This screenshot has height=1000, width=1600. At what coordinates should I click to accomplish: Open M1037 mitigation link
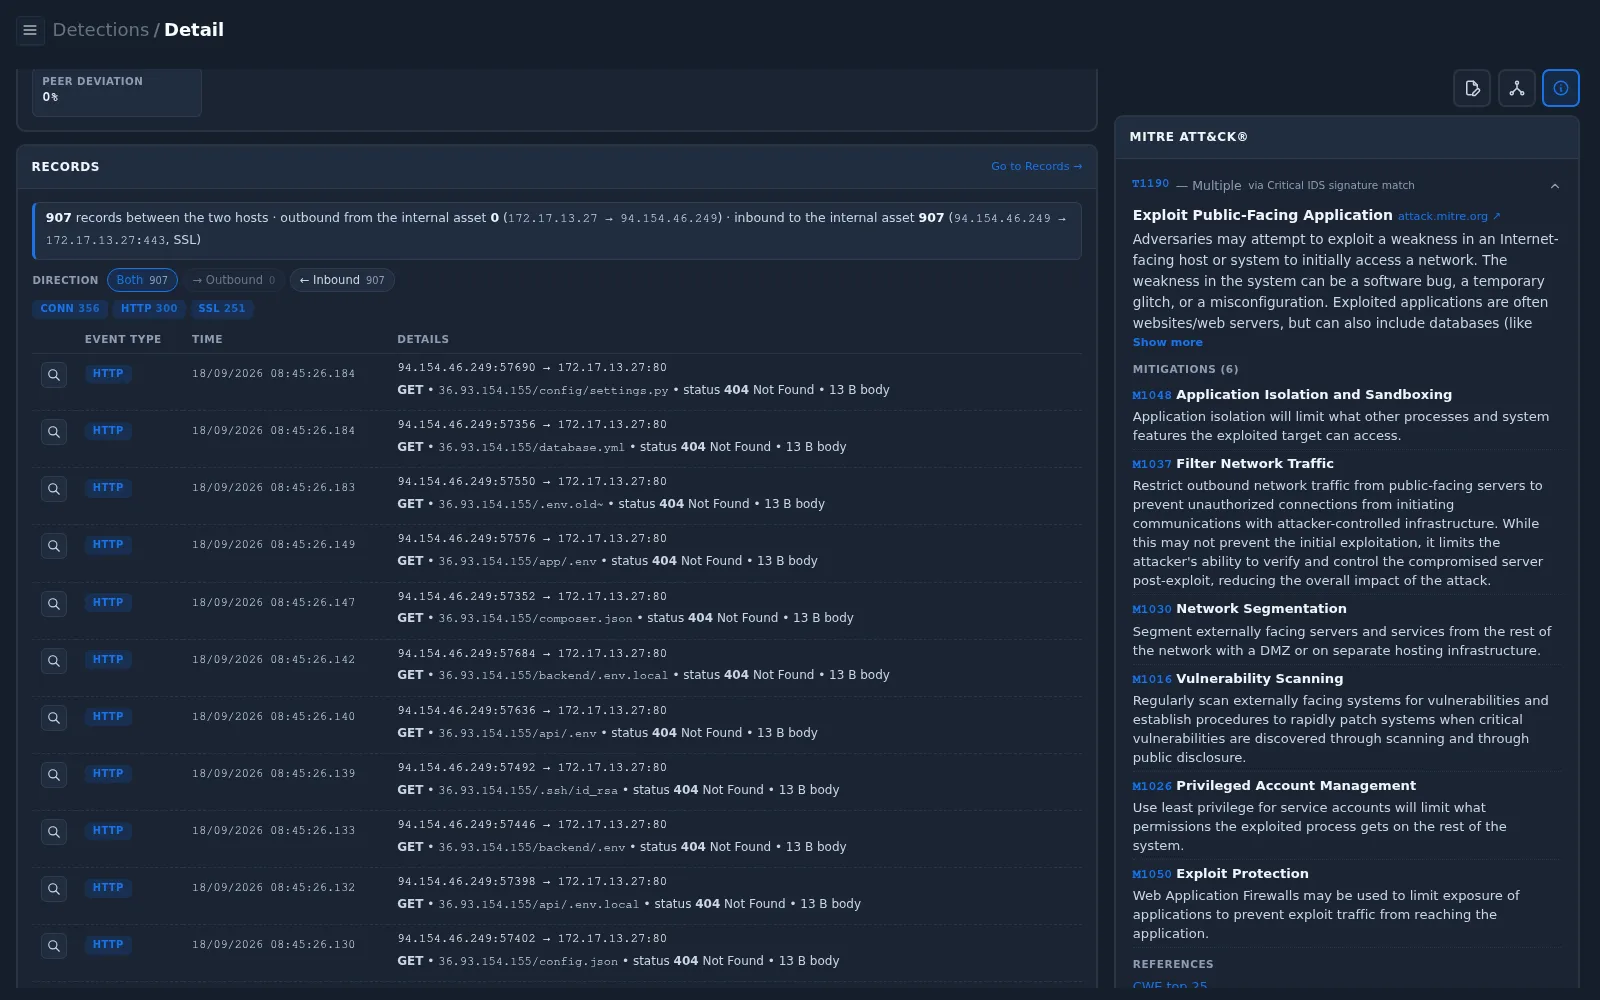1151,464
